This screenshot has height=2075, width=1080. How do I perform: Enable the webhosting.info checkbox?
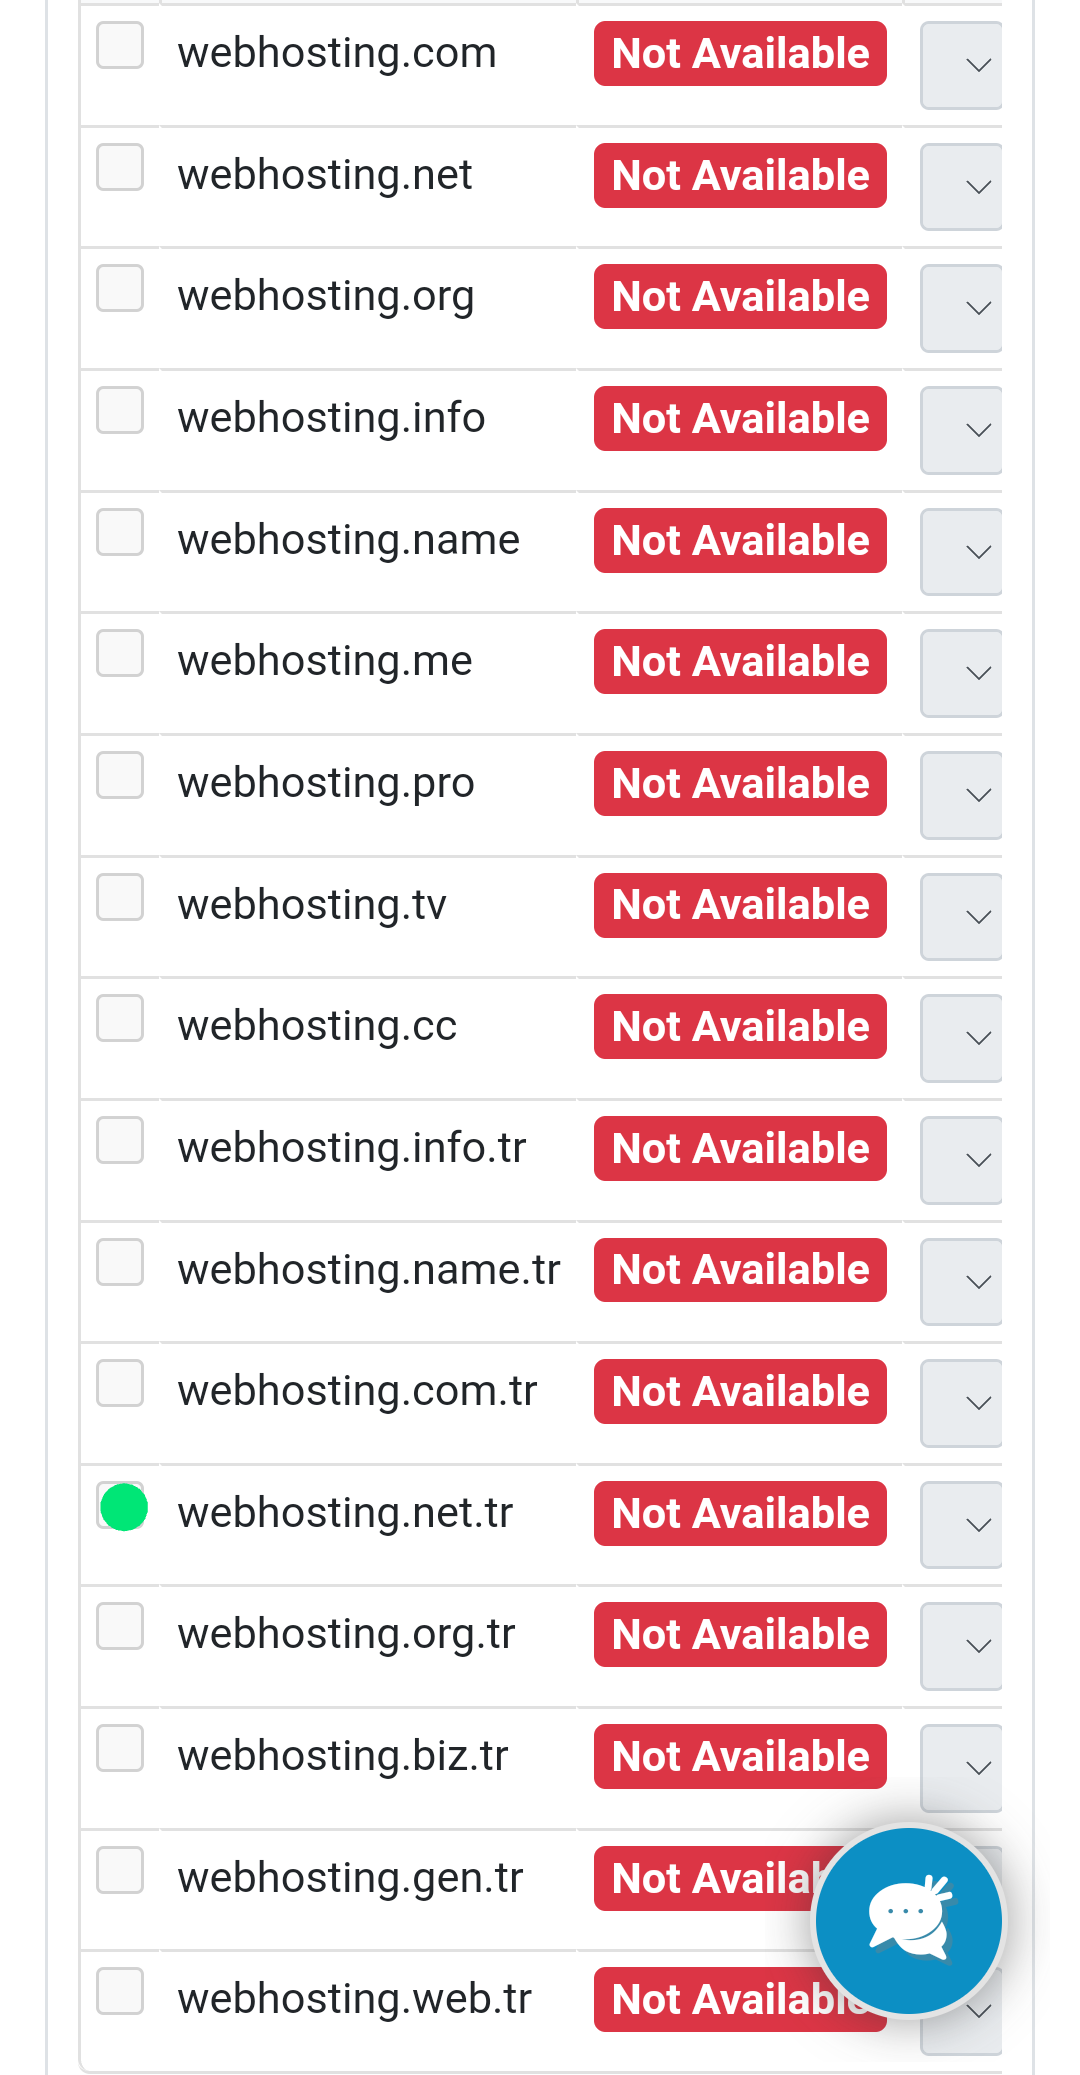click(x=120, y=410)
